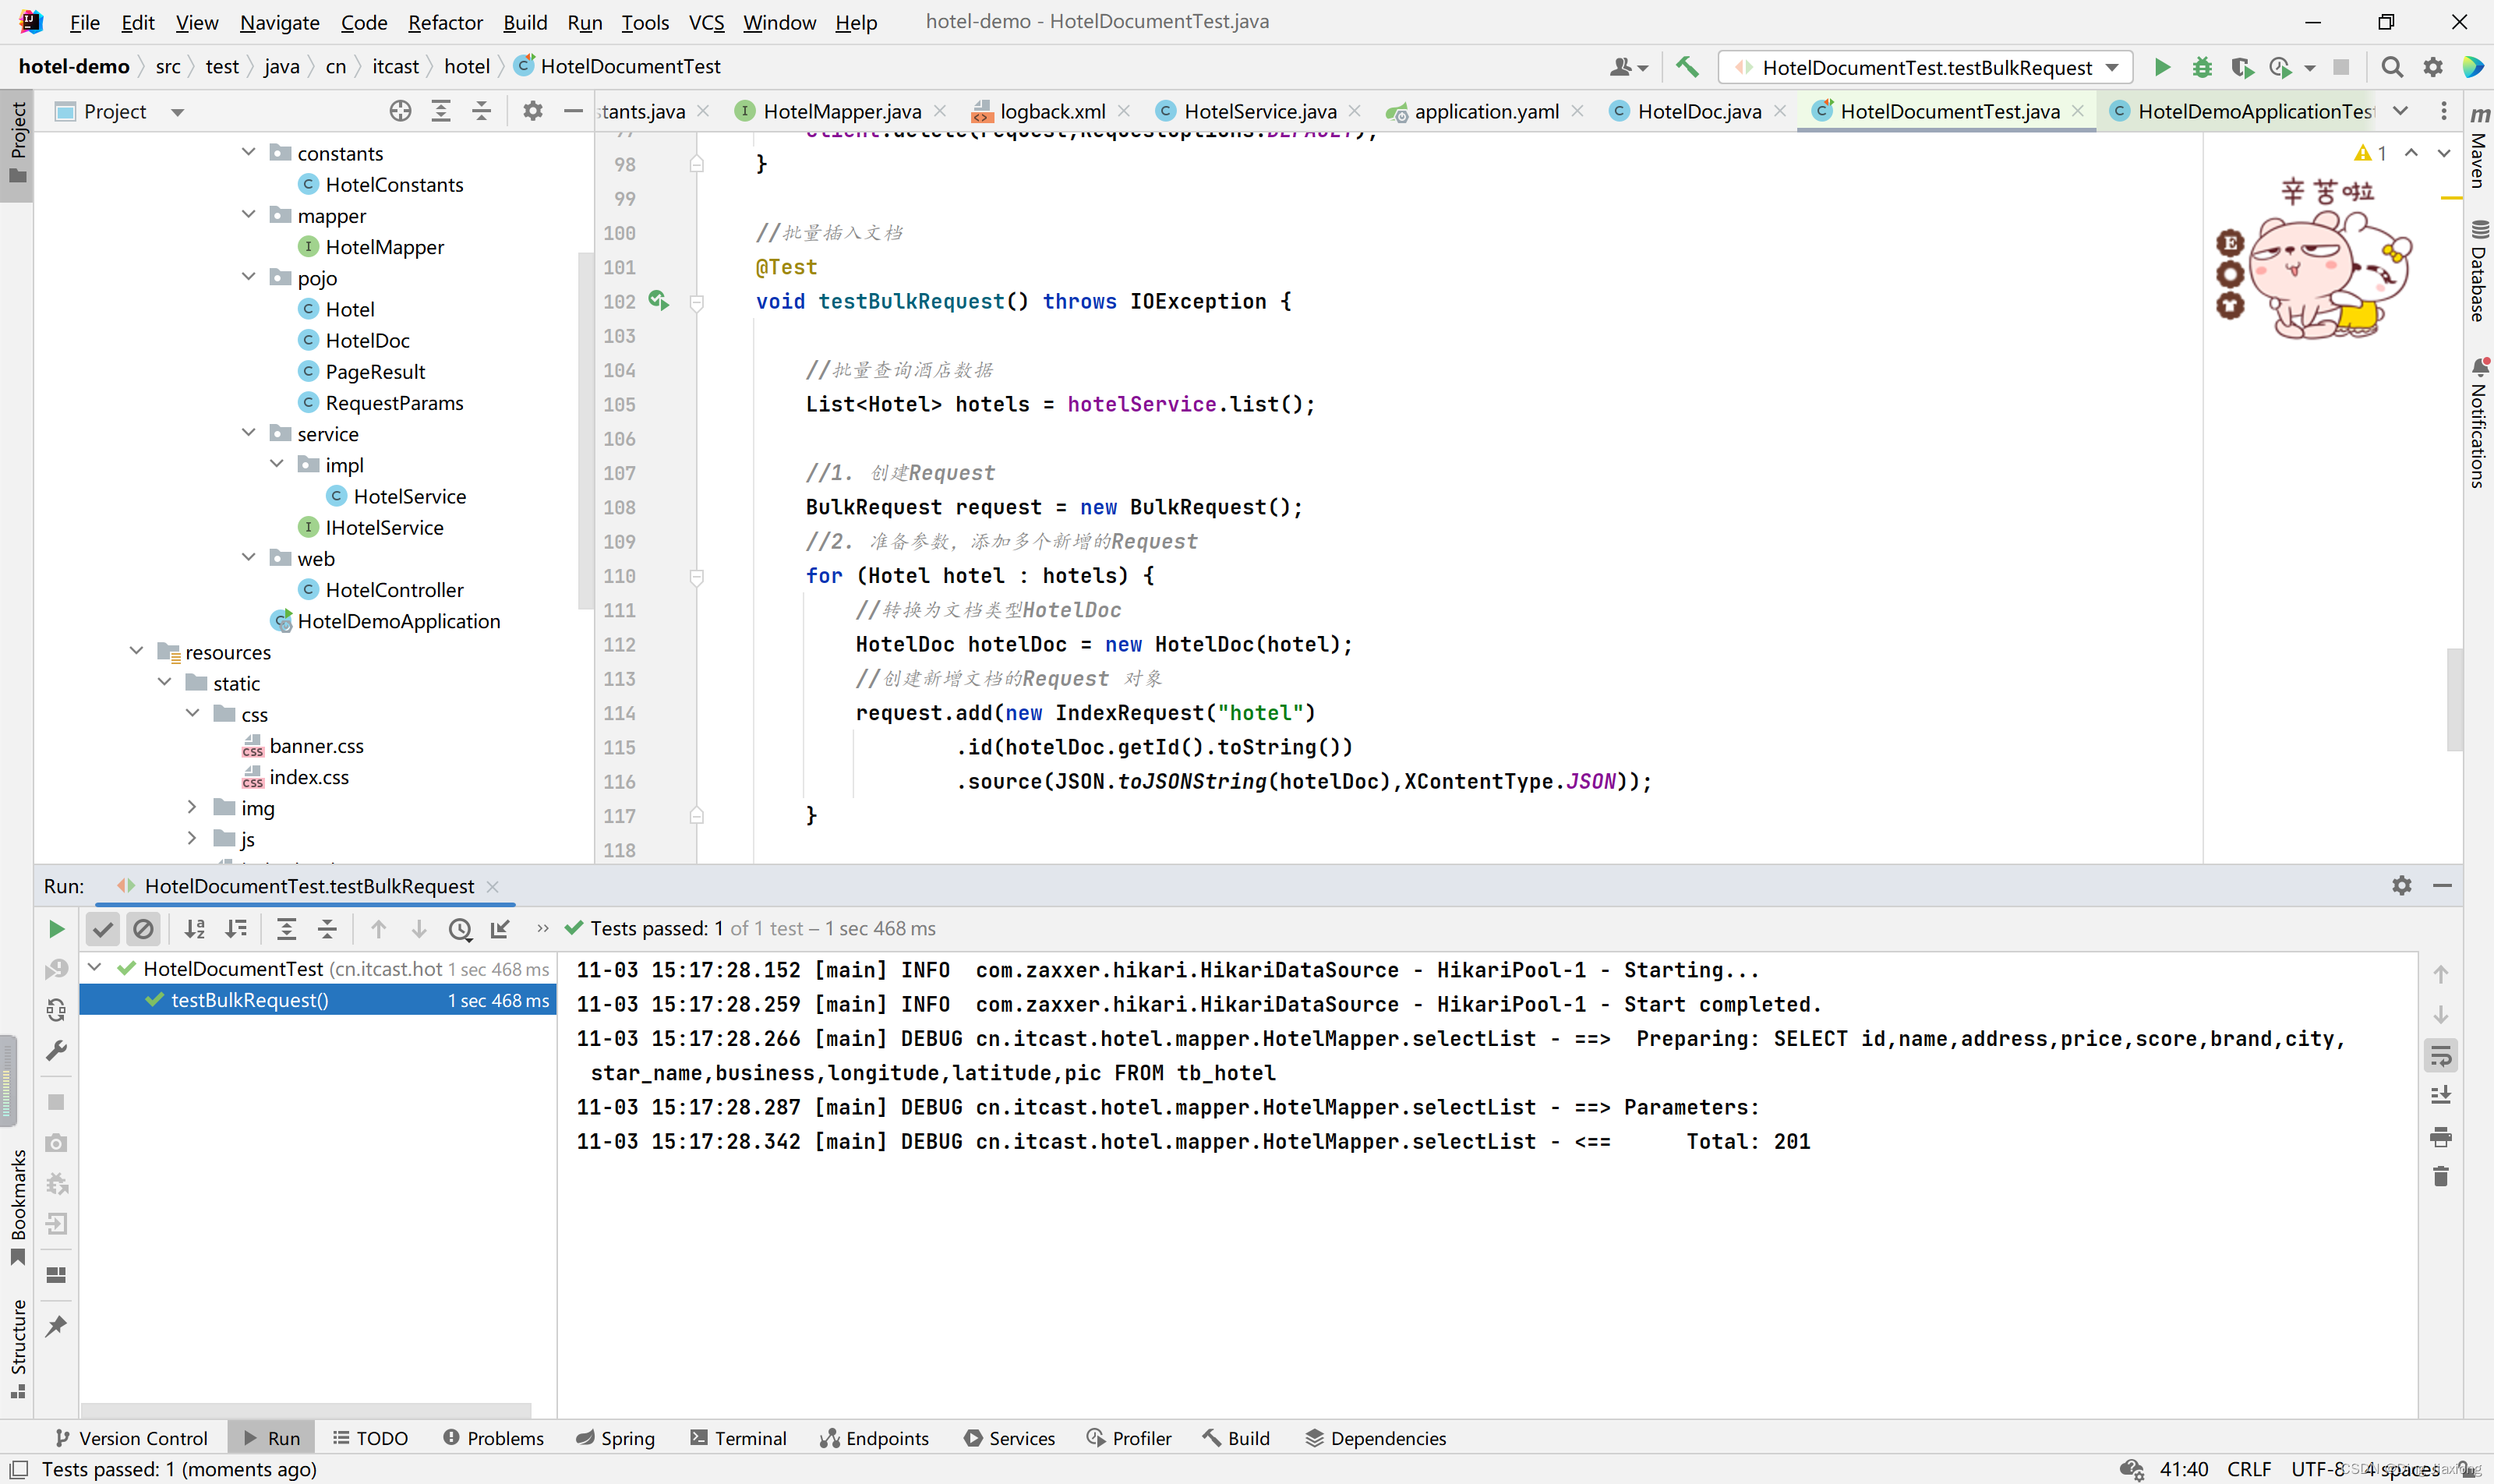
Task: Open Profiler tool window button
Action: [1129, 1438]
